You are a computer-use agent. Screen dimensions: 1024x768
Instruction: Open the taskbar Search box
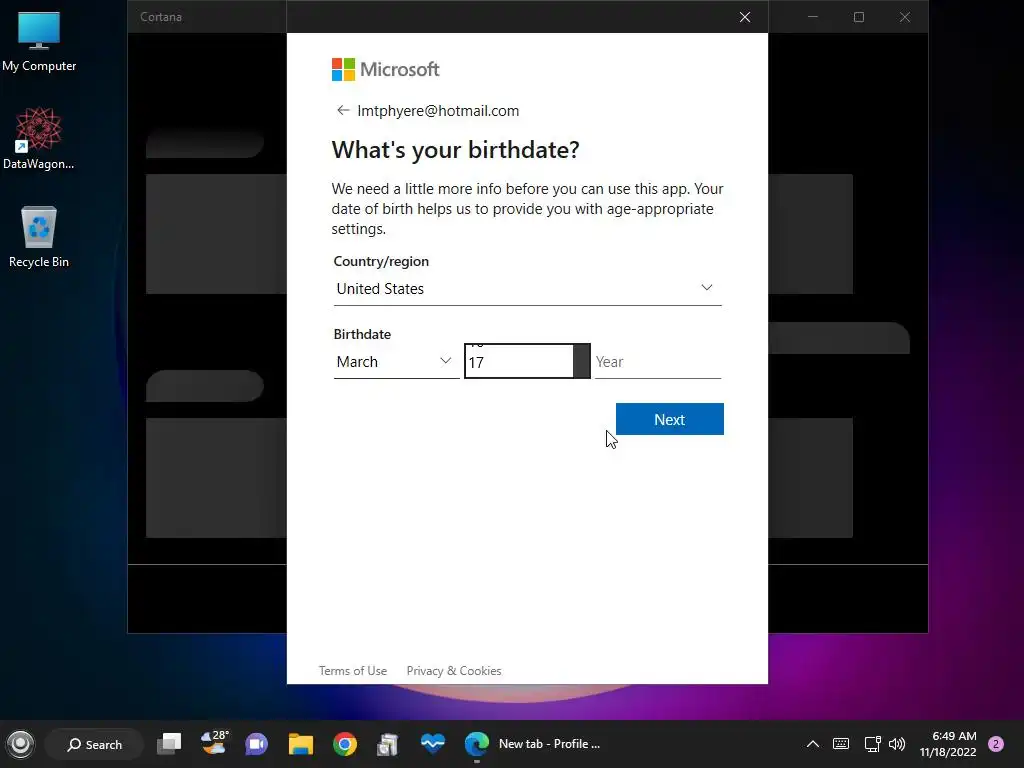(95, 744)
